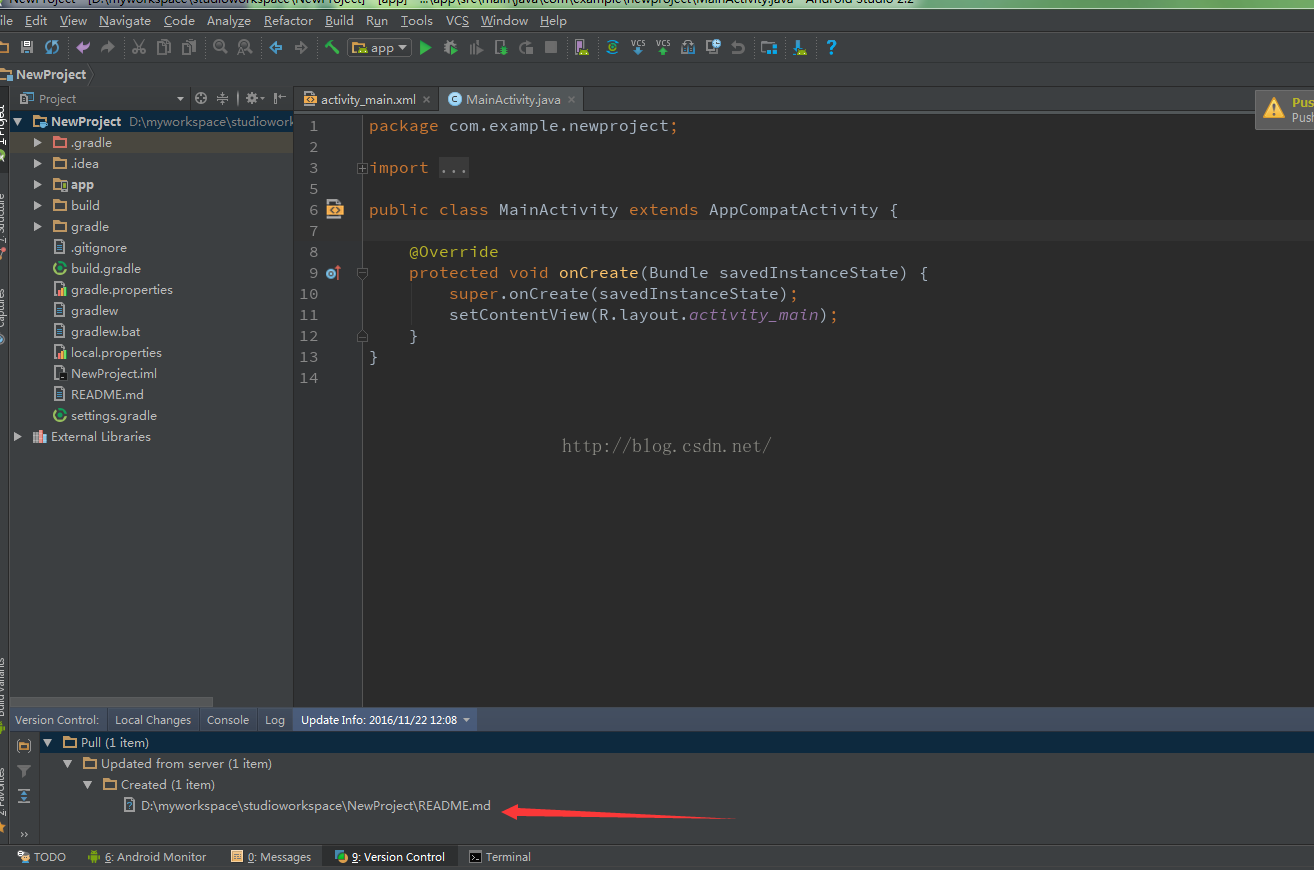This screenshot has height=870, width=1314.
Task: Click the Help question mark icon
Action: tap(831, 47)
